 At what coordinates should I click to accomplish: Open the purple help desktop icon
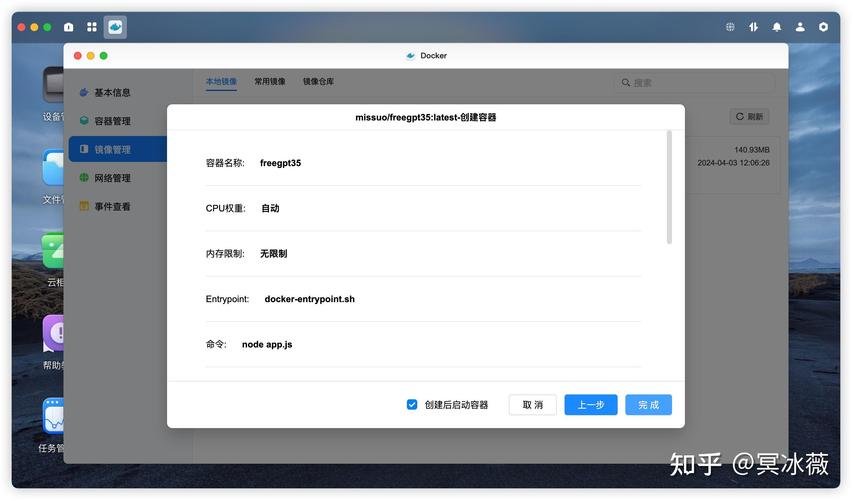(x=53, y=333)
